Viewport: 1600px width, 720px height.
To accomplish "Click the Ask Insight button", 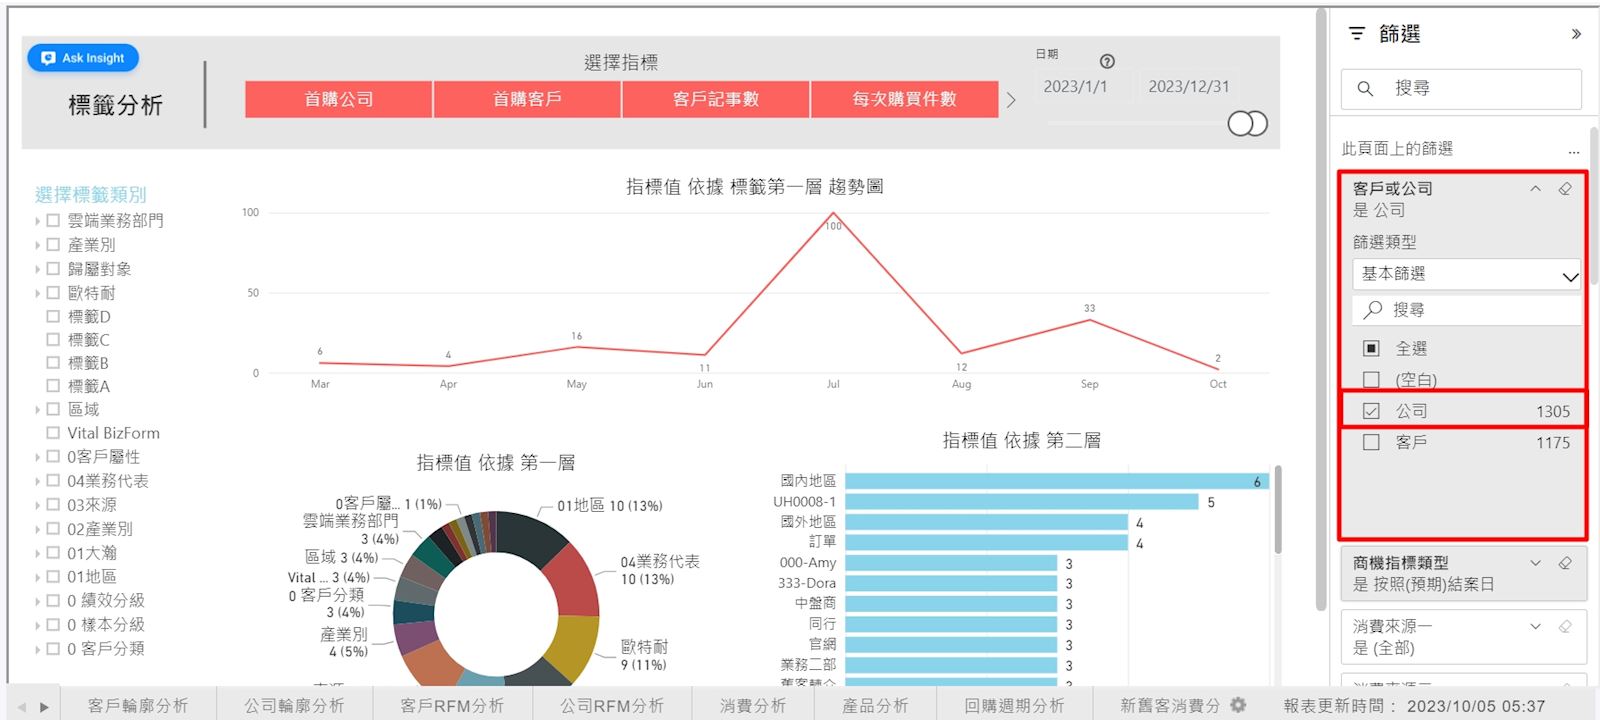I will point(83,58).
